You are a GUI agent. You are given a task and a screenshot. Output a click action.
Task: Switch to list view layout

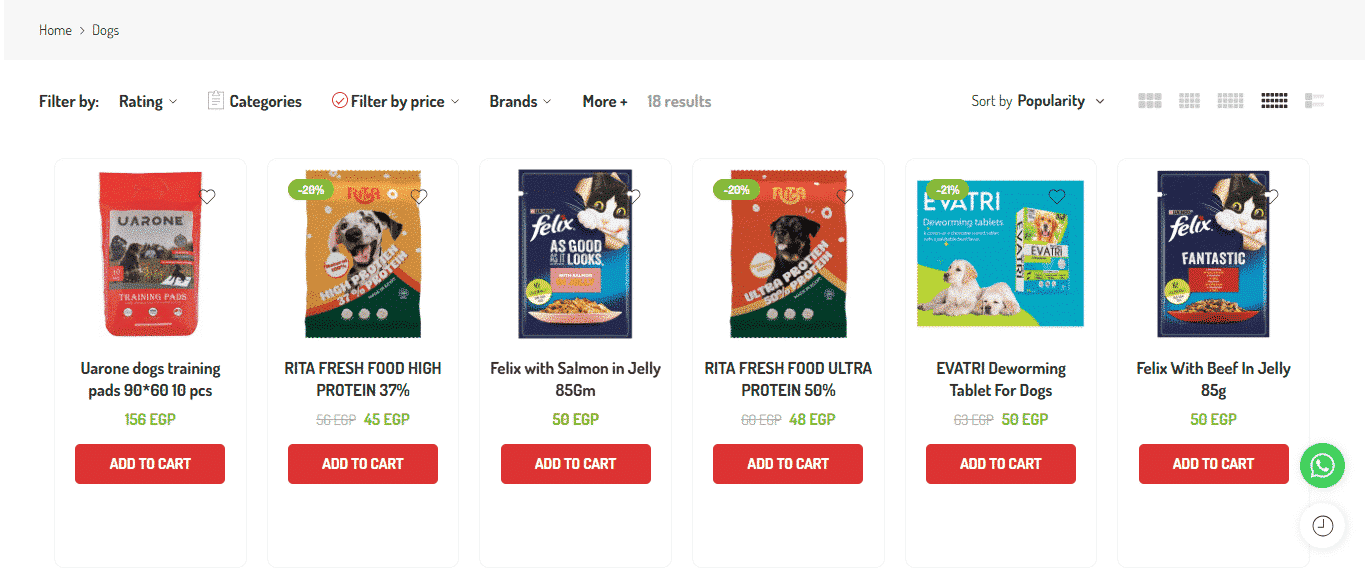click(x=1314, y=101)
